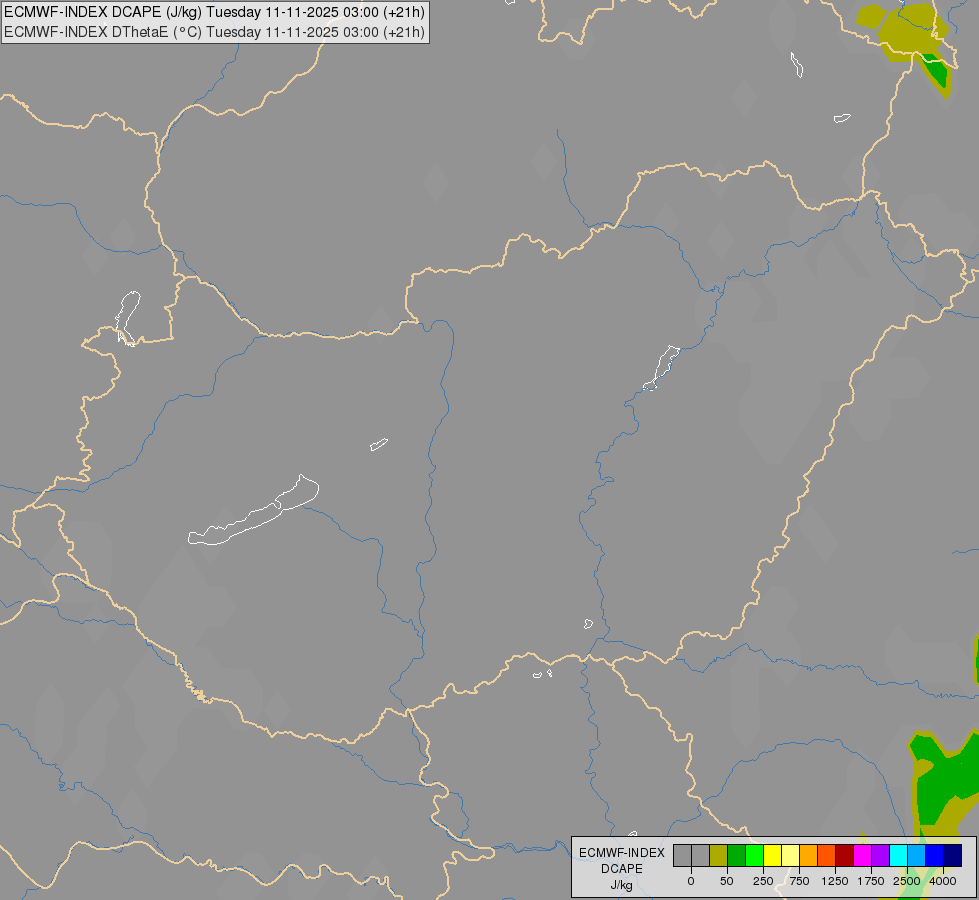Viewport: 979px width, 900px height.
Task: Click the ECMWF-INDEX DCAPE (J/kg) title line
Action: 214,12
